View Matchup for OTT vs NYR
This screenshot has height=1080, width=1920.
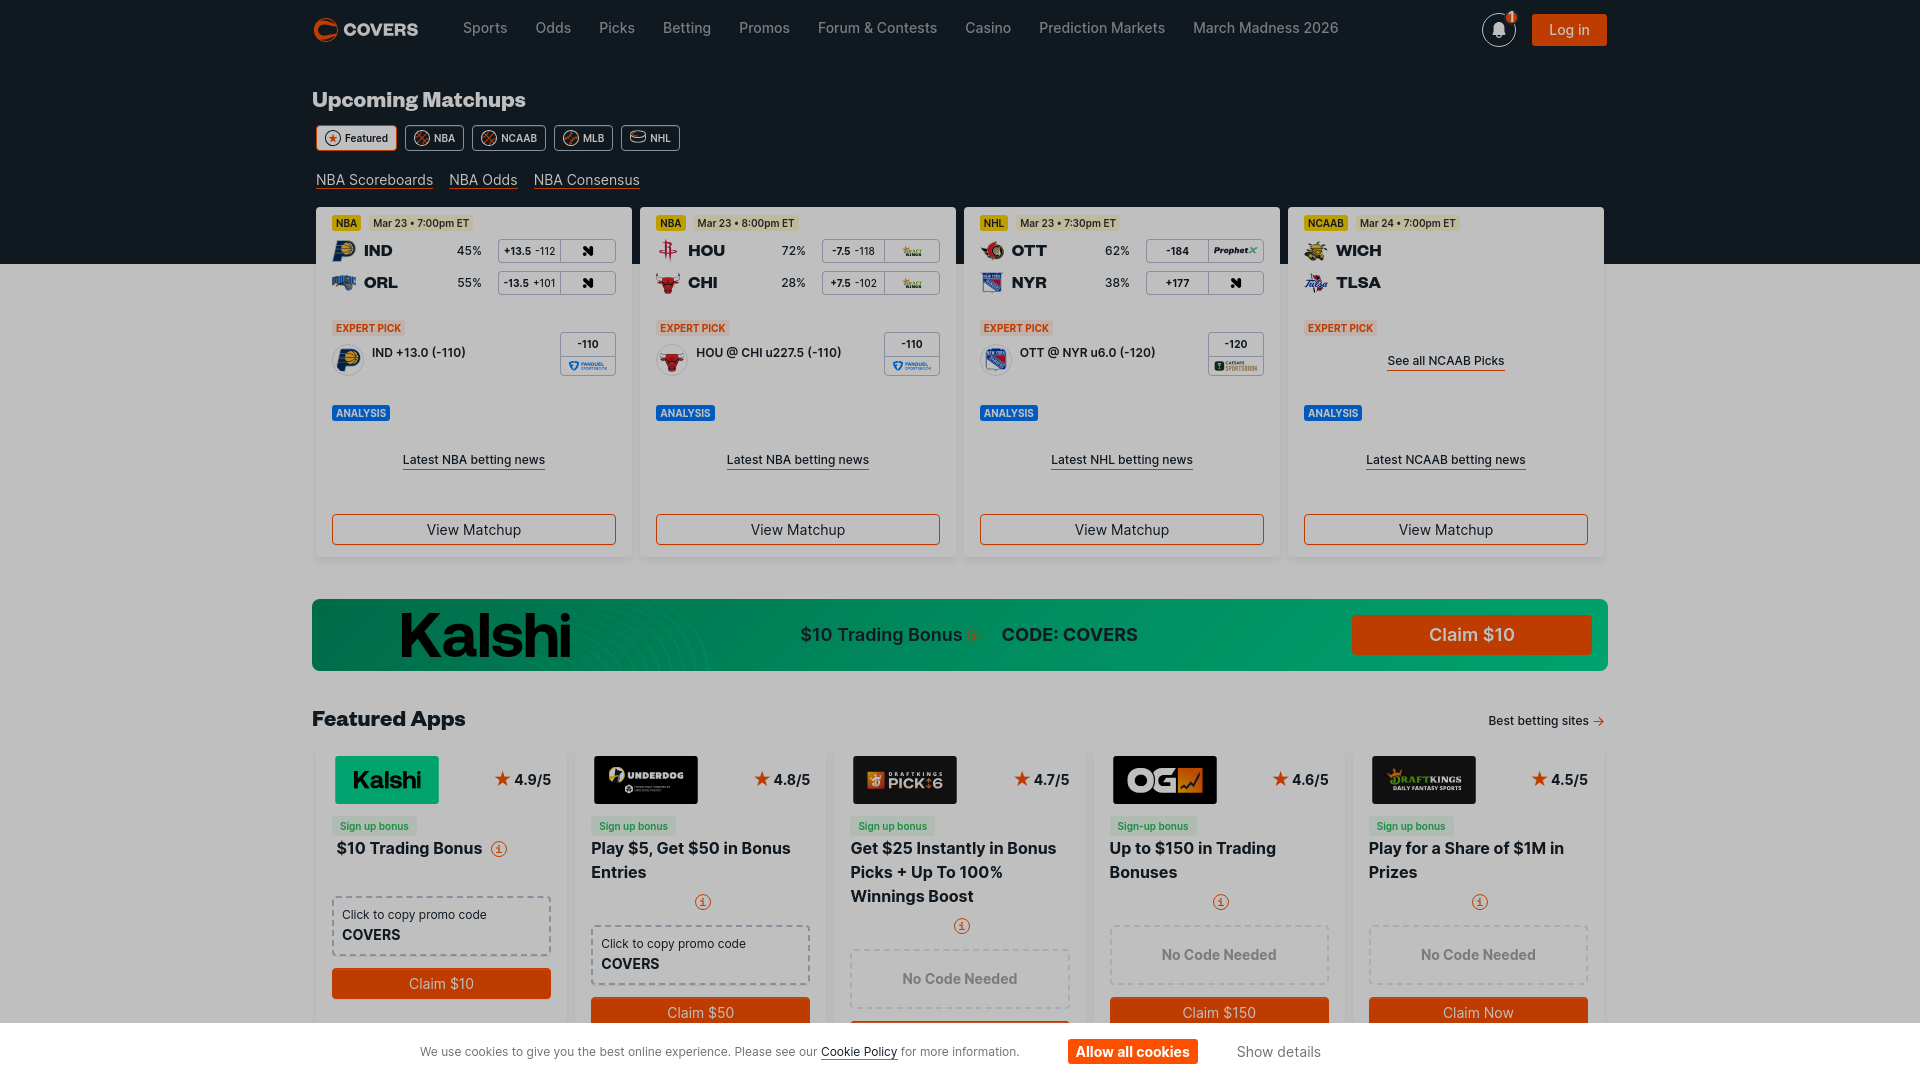[1122, 530]
